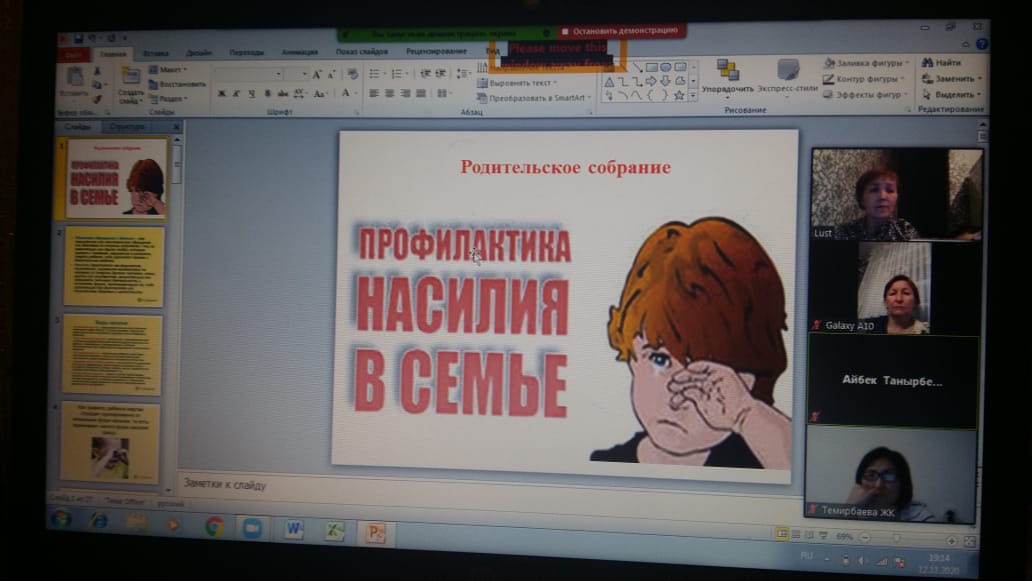Click the PowerPoint taskbar button

tap(375, 532)
